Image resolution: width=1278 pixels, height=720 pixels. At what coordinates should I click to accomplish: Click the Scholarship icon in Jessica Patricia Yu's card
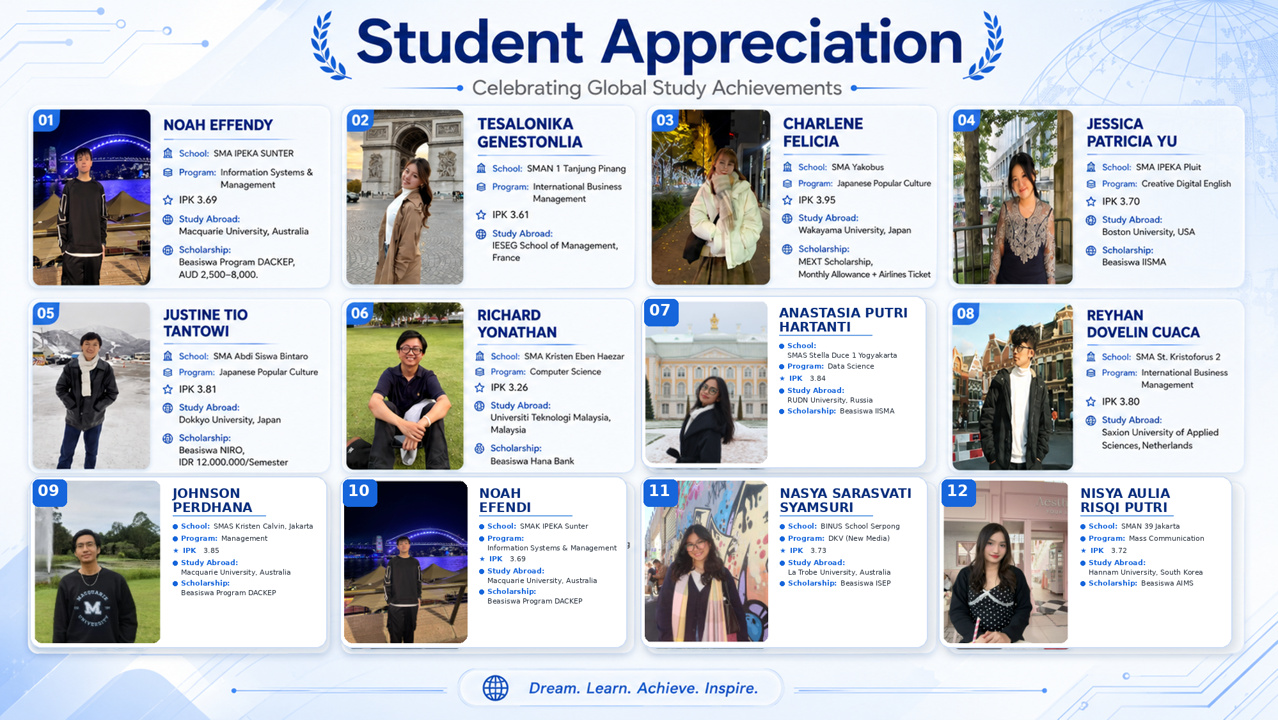[x=1091, y=251]
